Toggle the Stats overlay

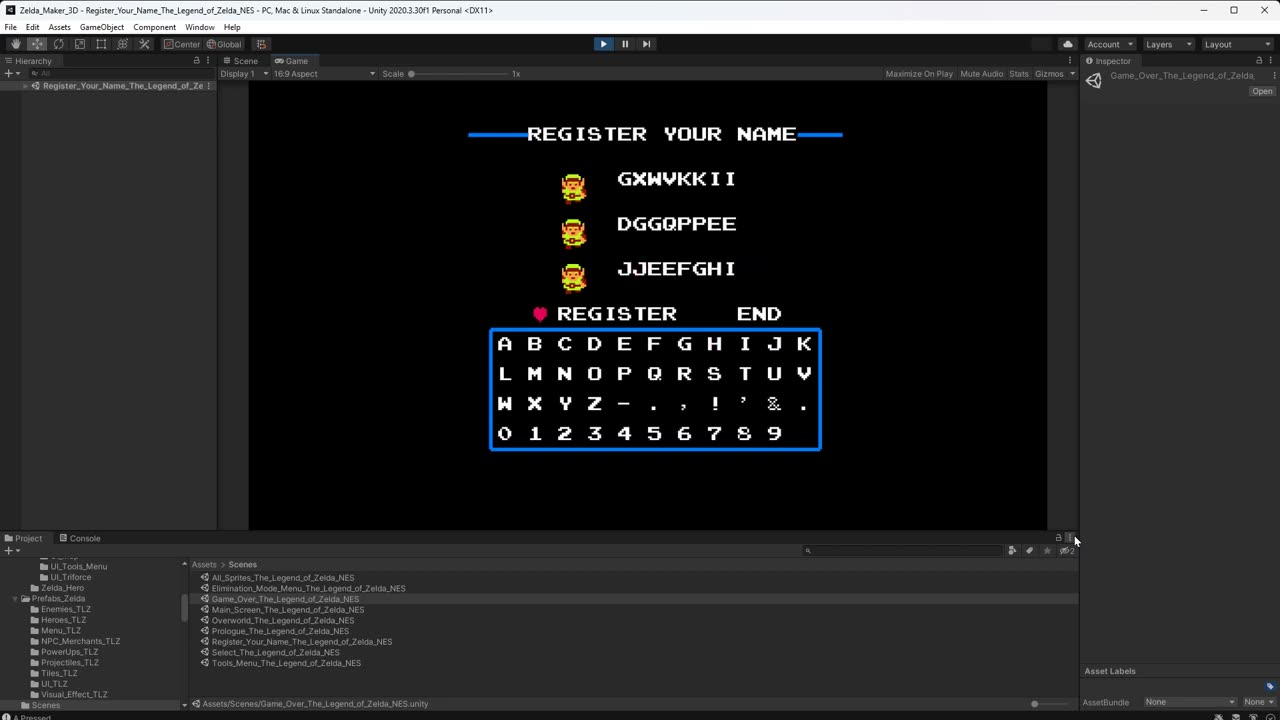click(x=1019, y=74)
